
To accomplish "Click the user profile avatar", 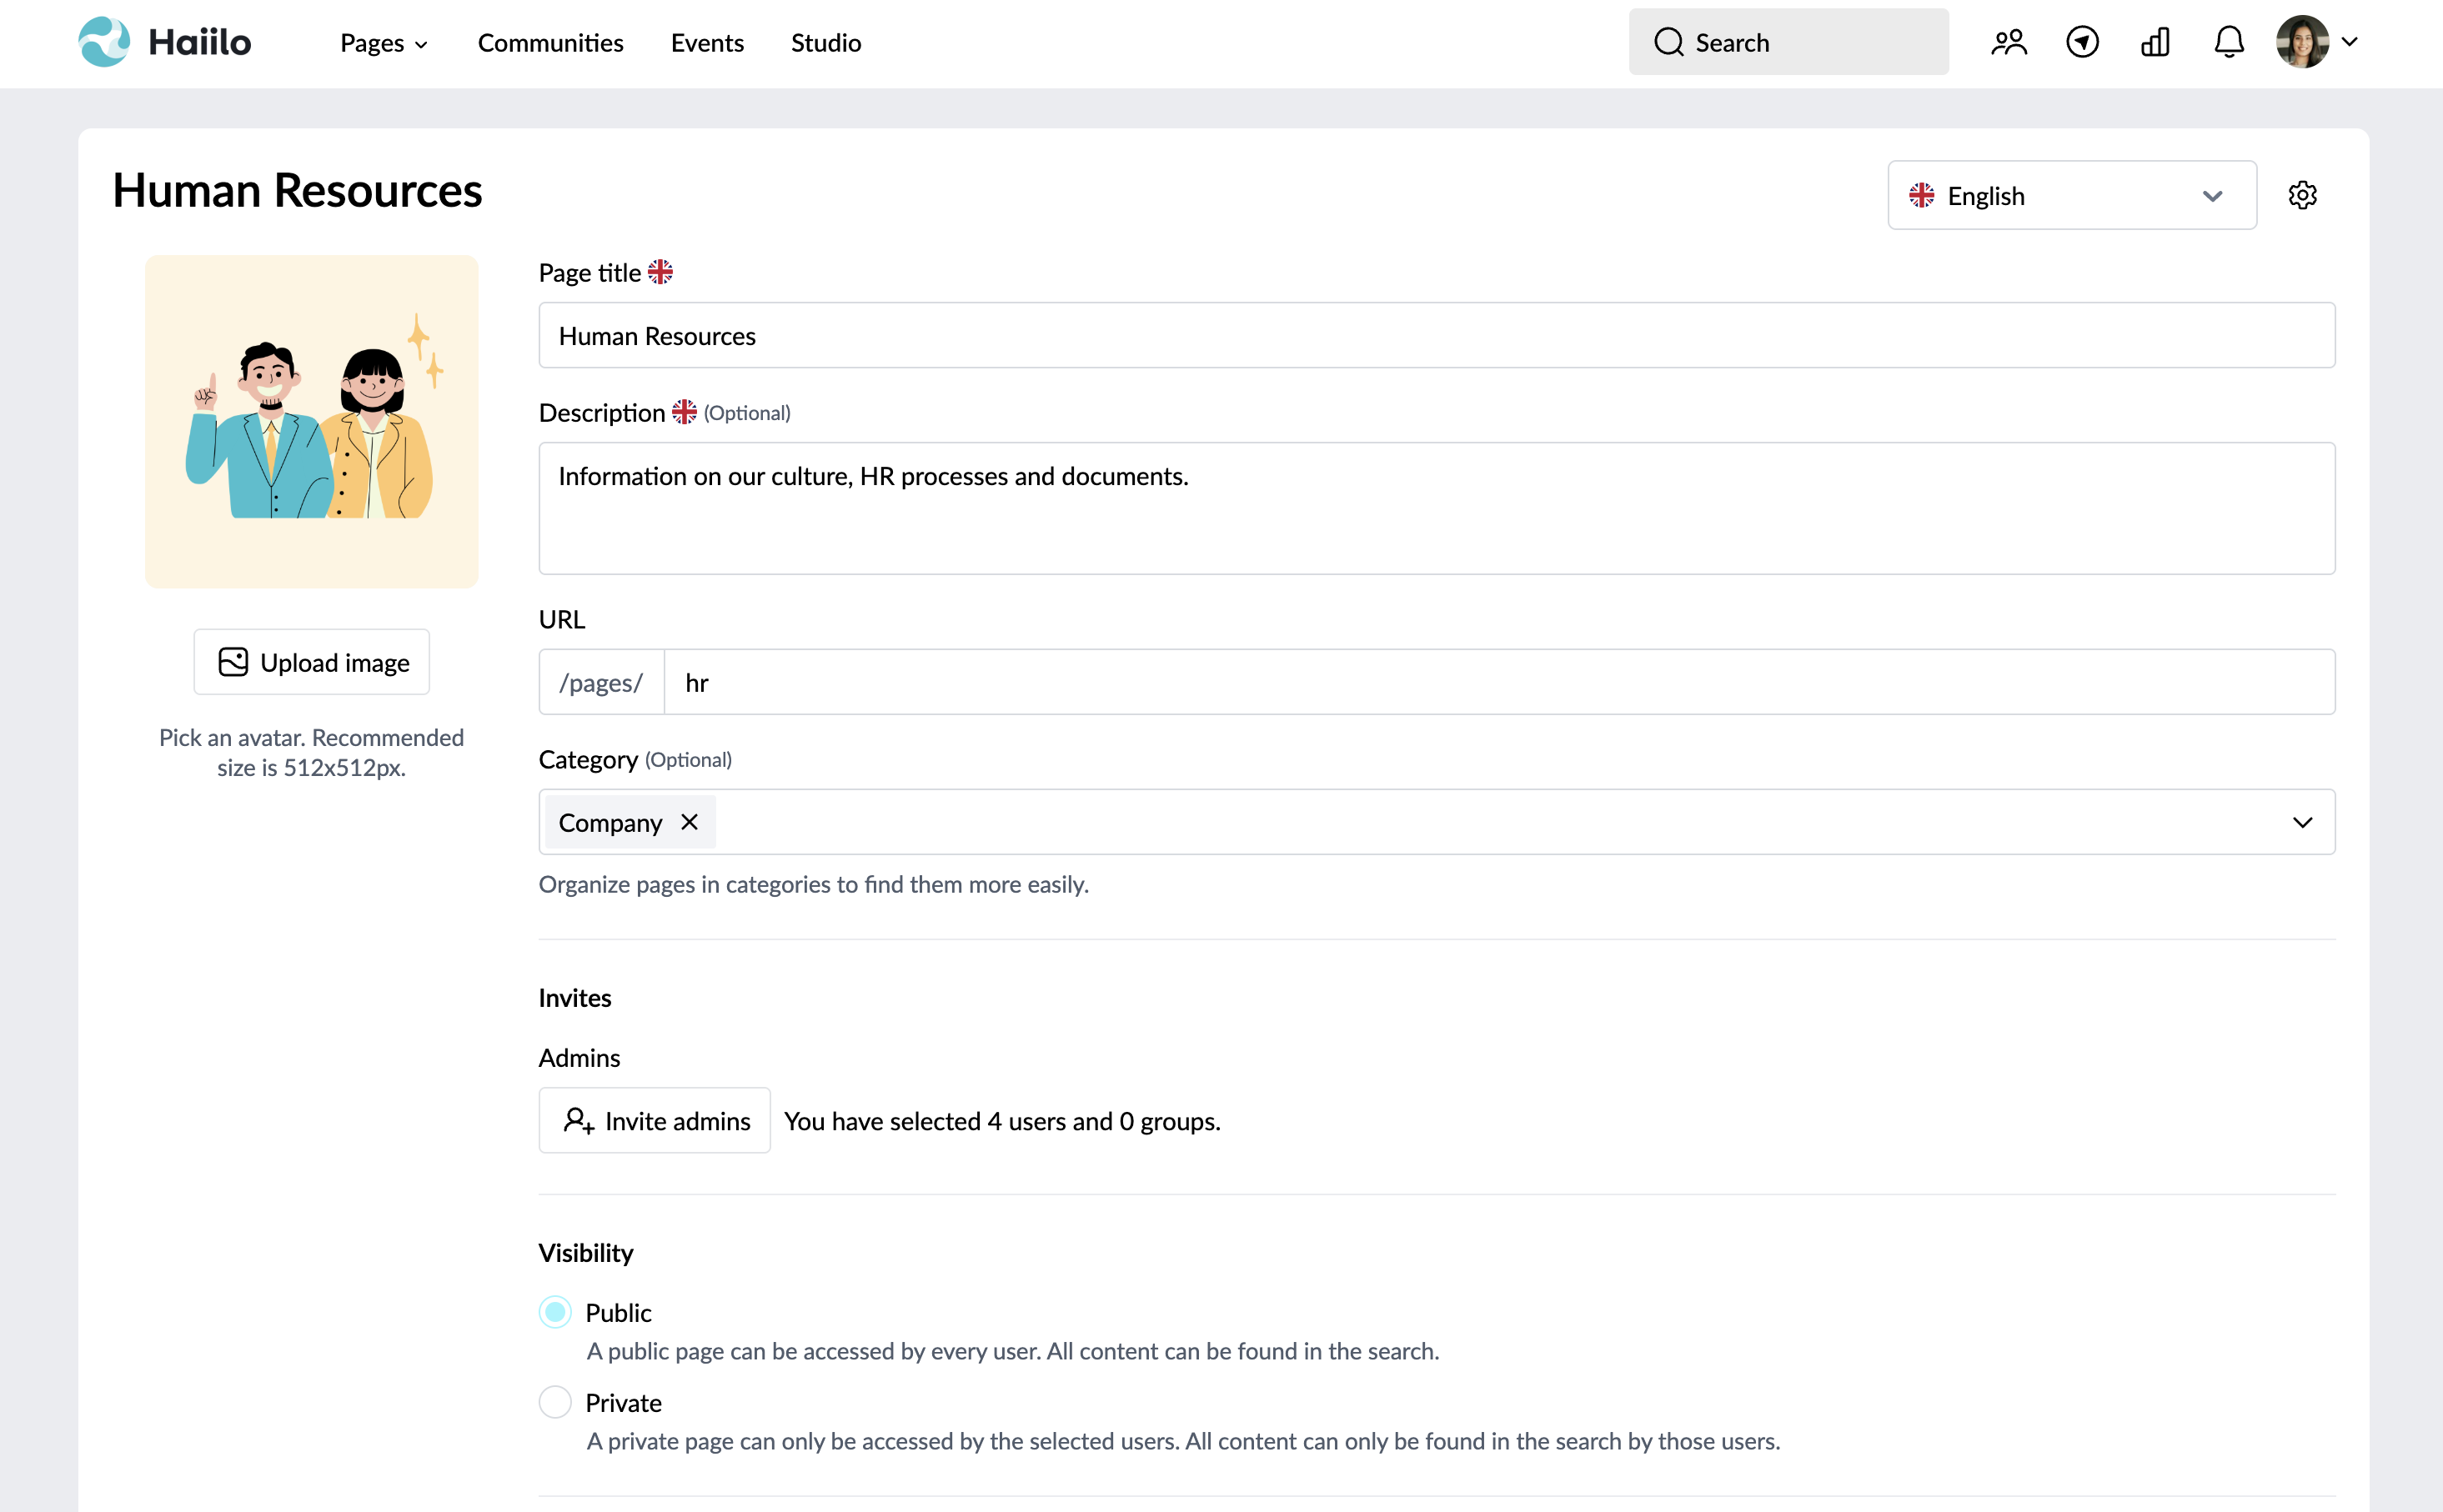I will [2302, 42].
